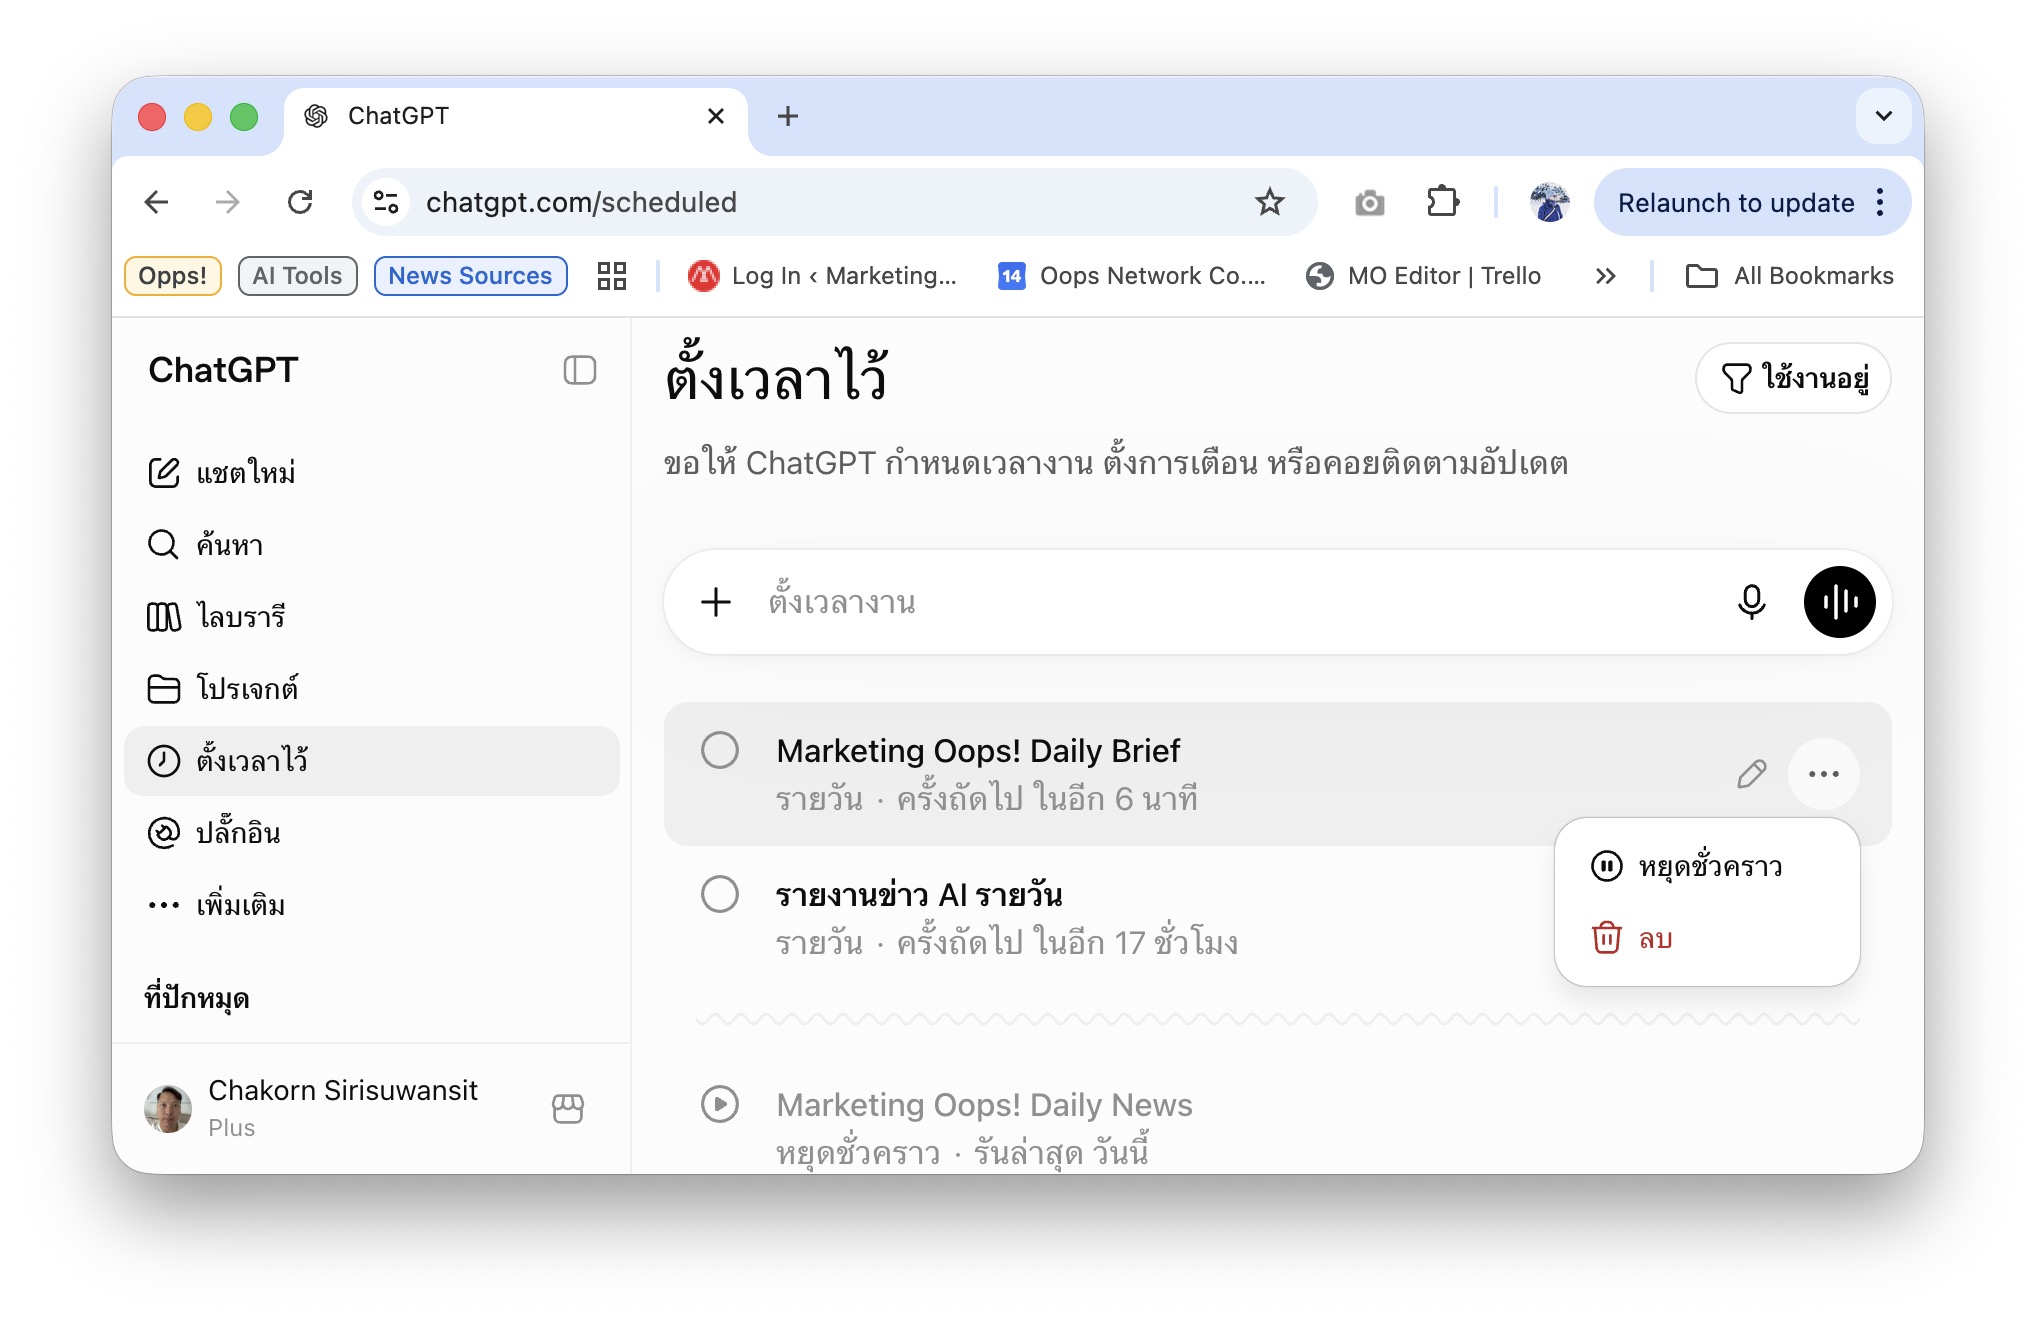Open the Oops Network Co. bookmark

tap(1132, 276)
